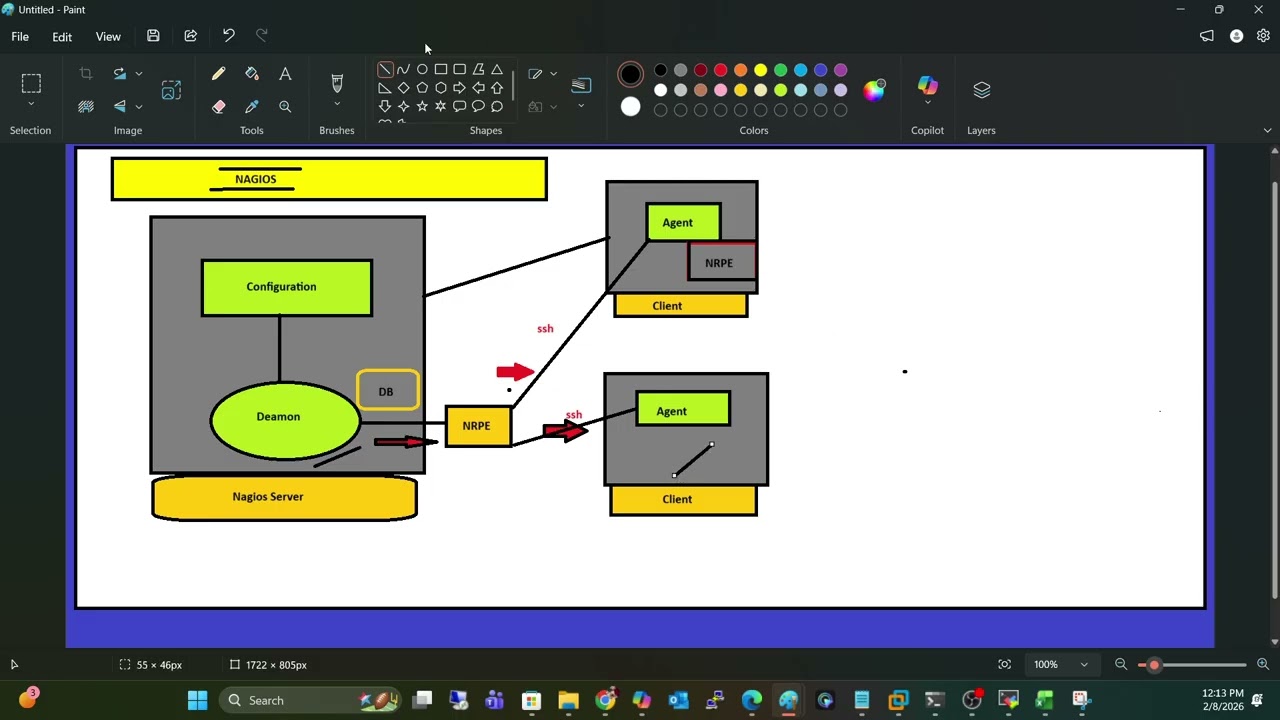Click the Edit colors wheel
Viewport: 1280px width, 720px height.
pos(875,90)
